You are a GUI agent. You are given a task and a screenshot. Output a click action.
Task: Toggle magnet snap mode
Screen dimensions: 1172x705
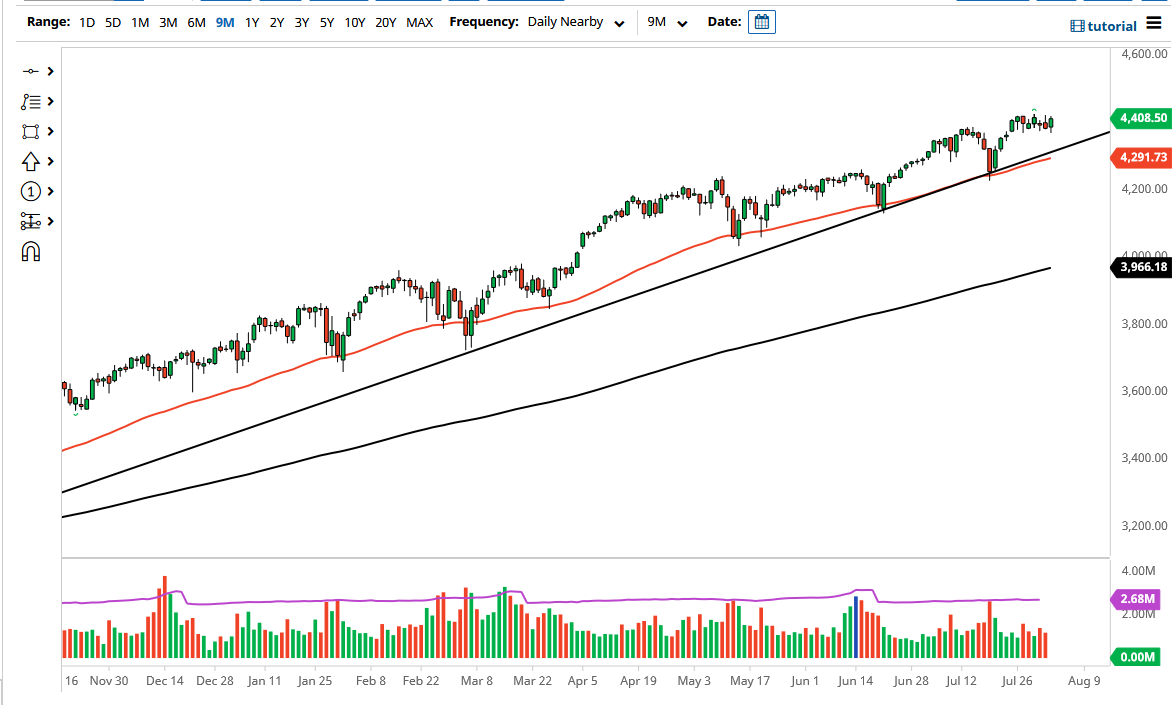coord(28,251)
